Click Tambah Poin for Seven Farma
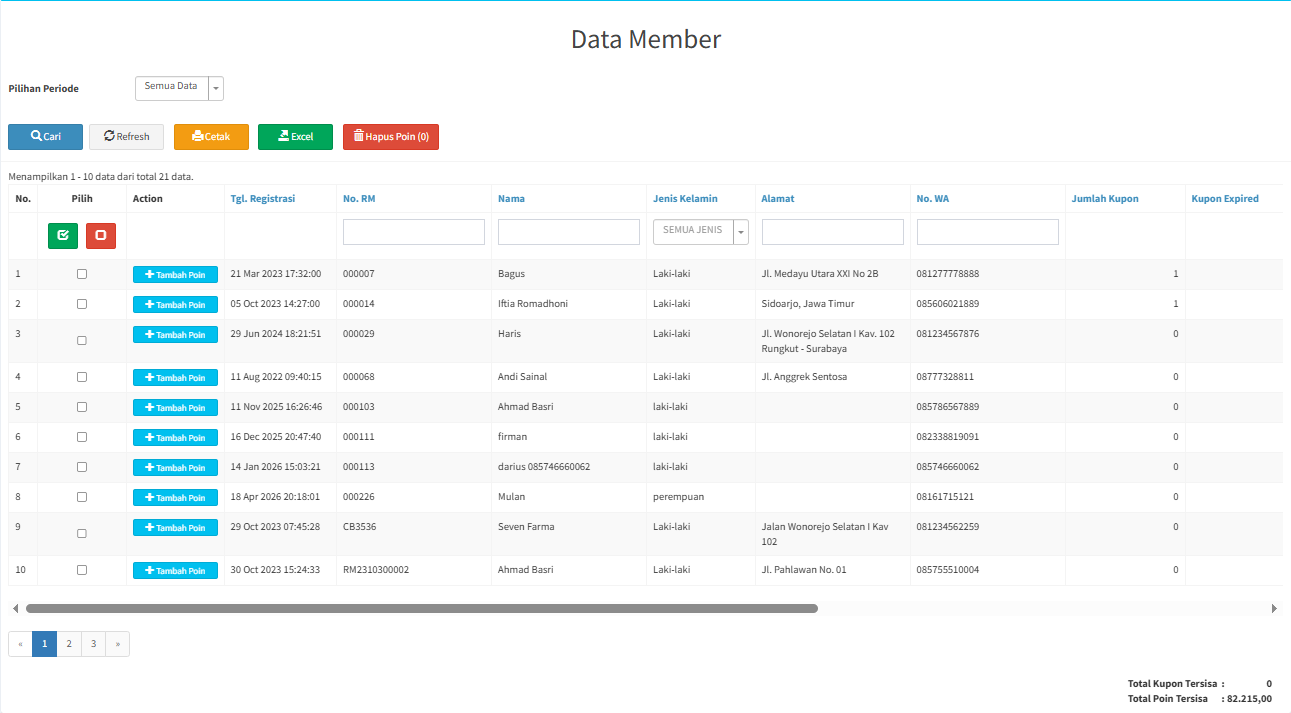This screenshot has height=713, width=1291. pos(175,528)
